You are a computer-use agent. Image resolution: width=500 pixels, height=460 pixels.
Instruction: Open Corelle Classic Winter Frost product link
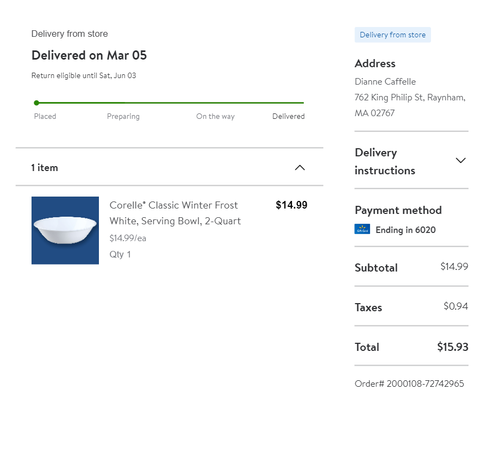tap(175, 213)
